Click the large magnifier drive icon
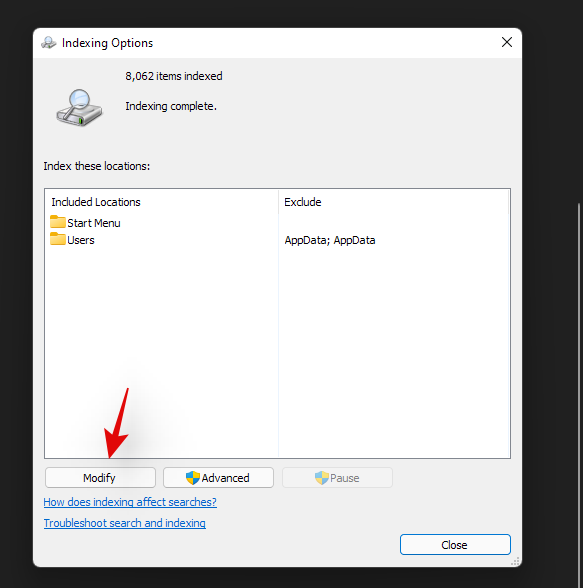Screen dimensions: 583x588 [x=79, y=108]
